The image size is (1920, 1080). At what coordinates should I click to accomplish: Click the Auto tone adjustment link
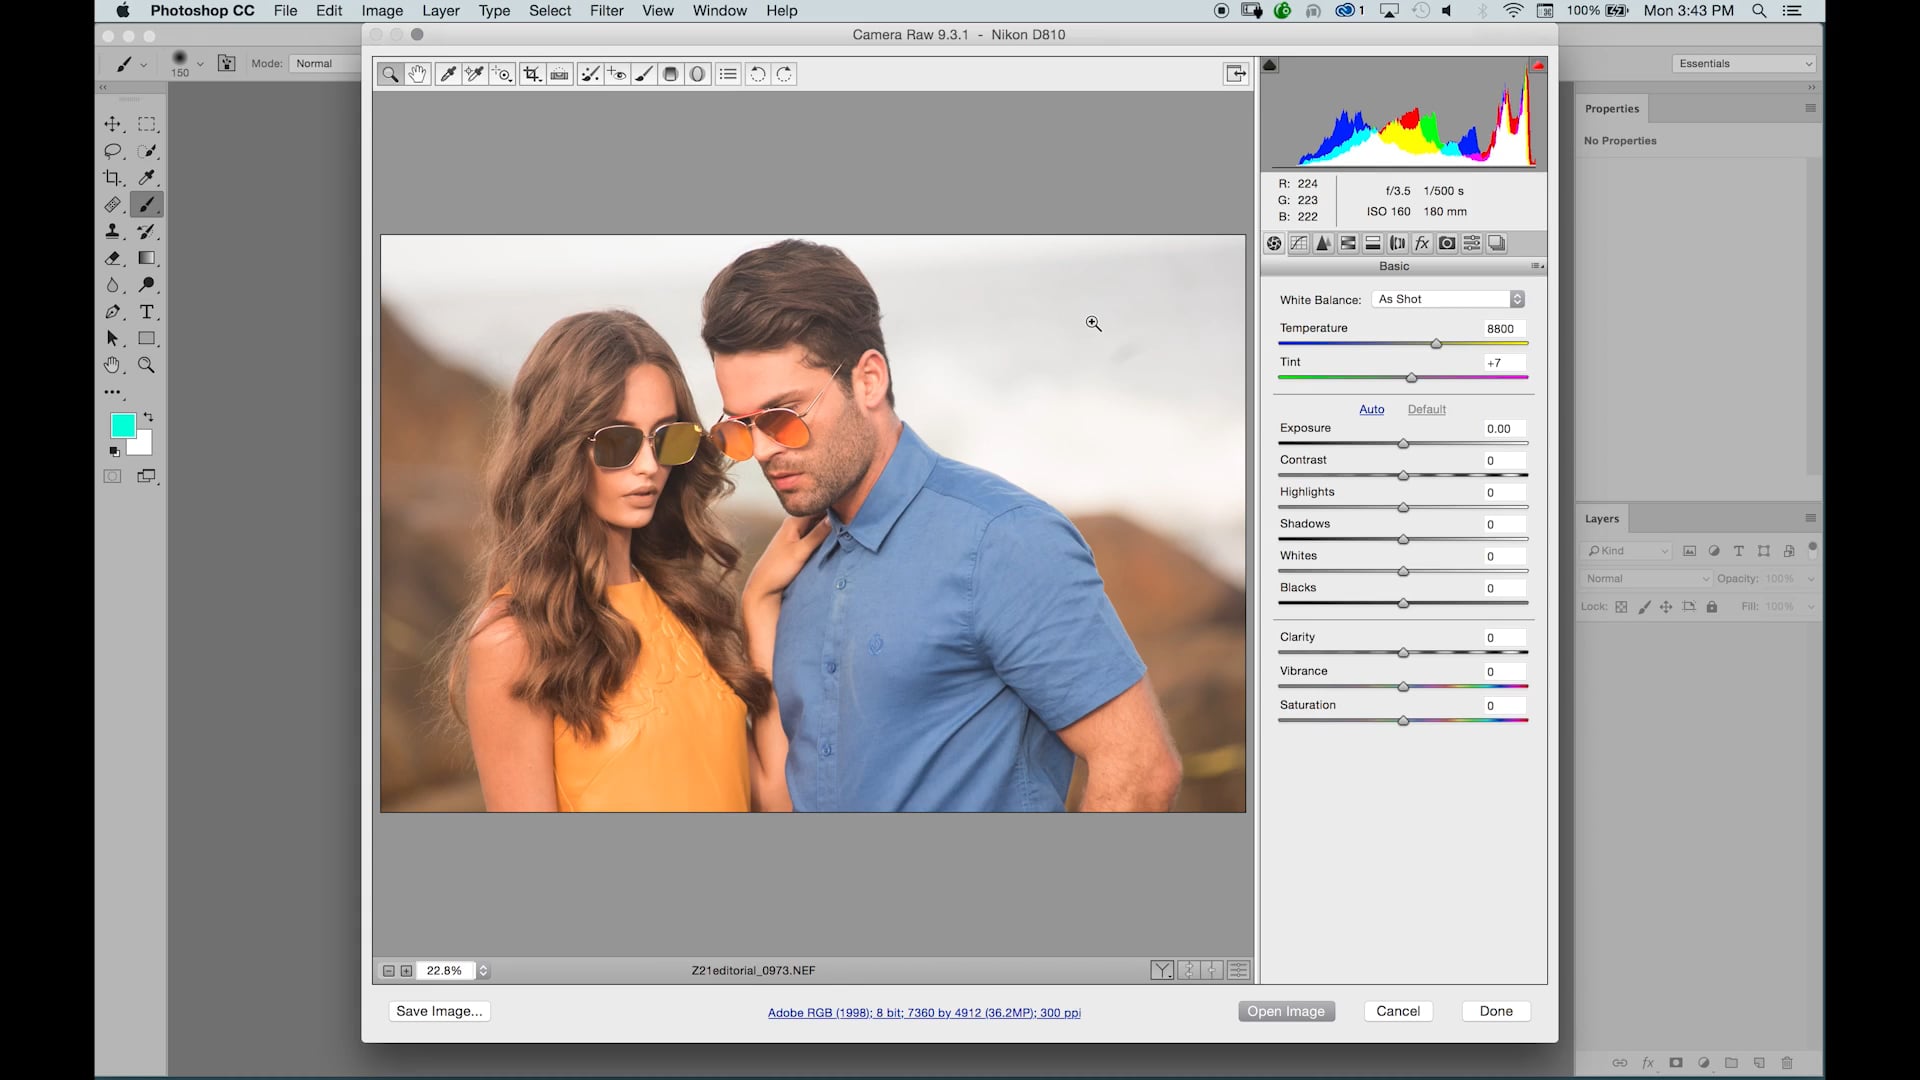coord(1371,409)
